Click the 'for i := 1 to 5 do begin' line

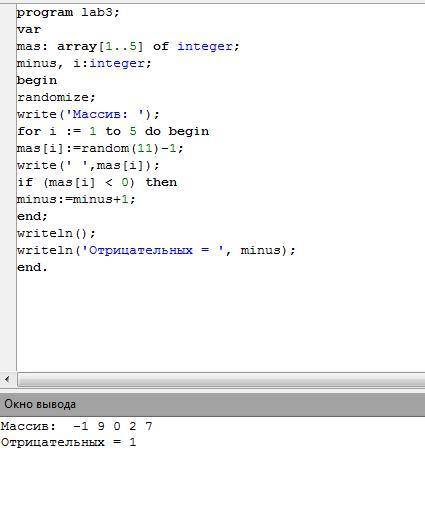point(113,131)
